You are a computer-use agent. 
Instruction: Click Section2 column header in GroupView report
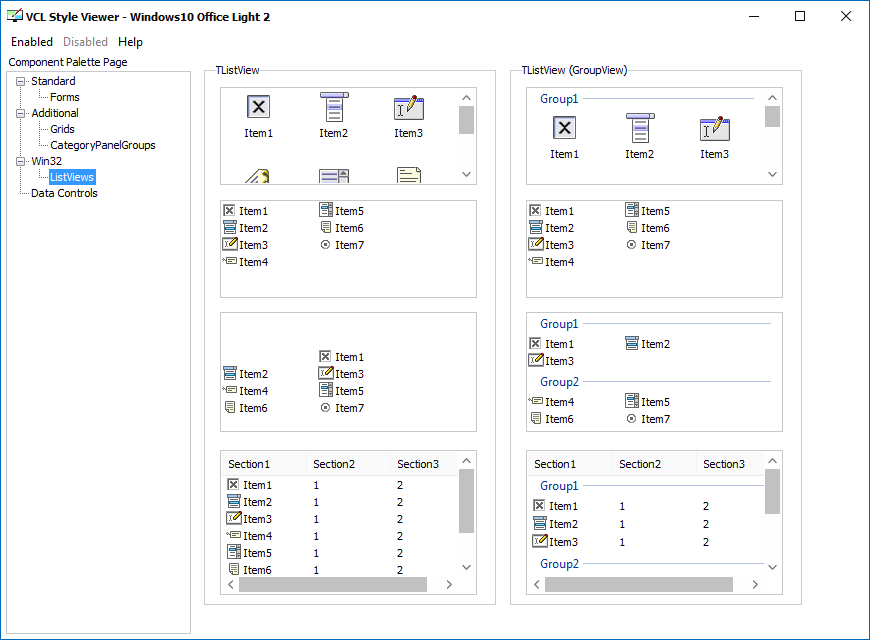[x=654, y=464]
